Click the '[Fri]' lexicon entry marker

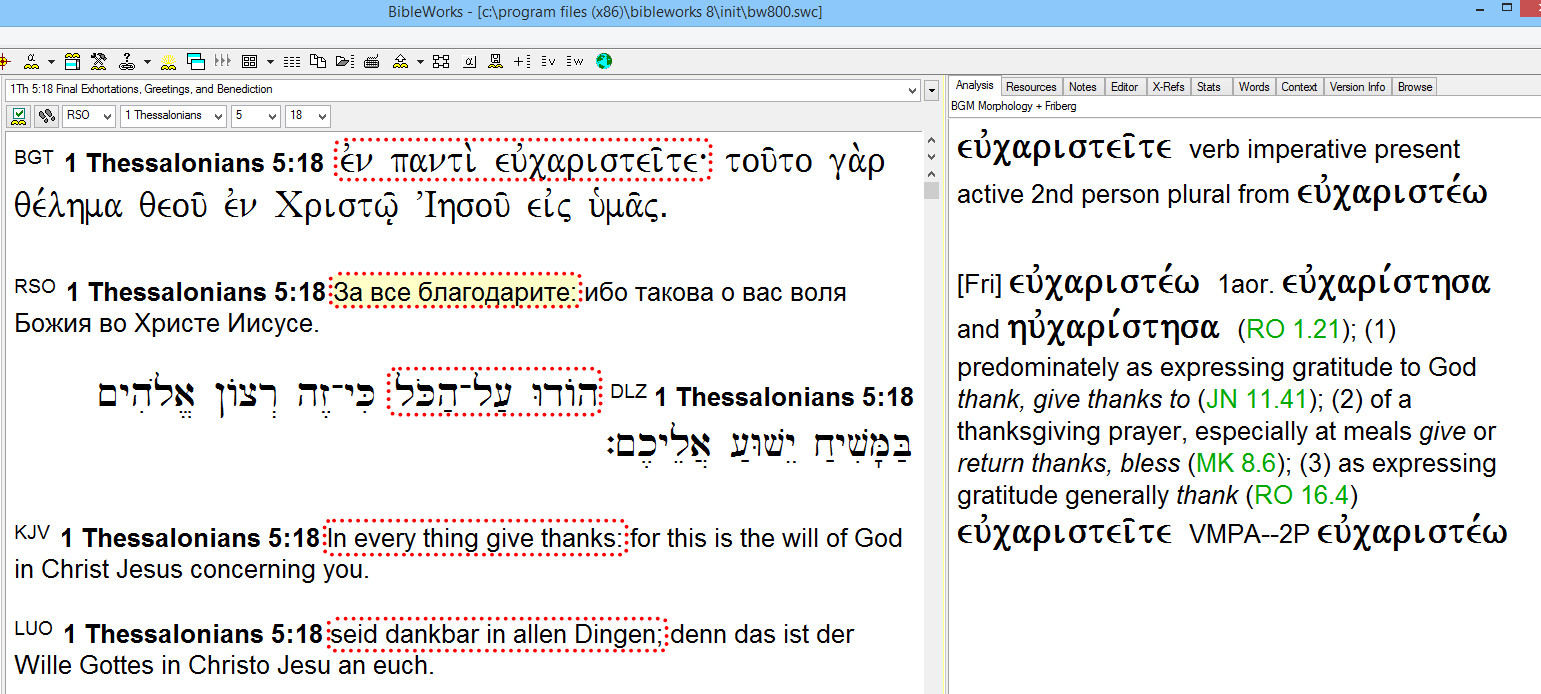pyautogui.click(x=980, y=284)
